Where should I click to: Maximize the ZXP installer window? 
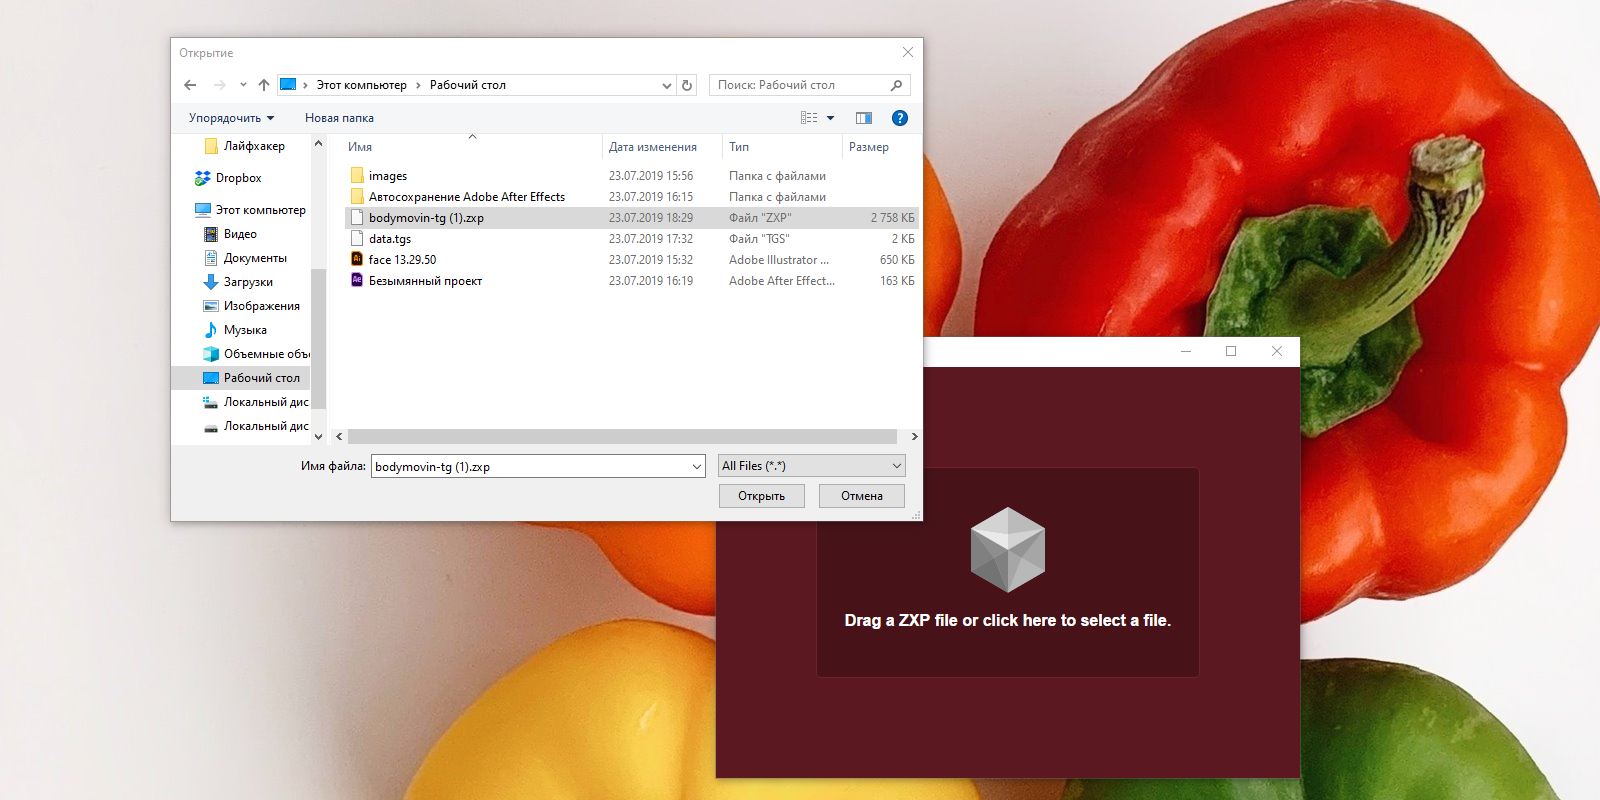tap(1231, 351)
